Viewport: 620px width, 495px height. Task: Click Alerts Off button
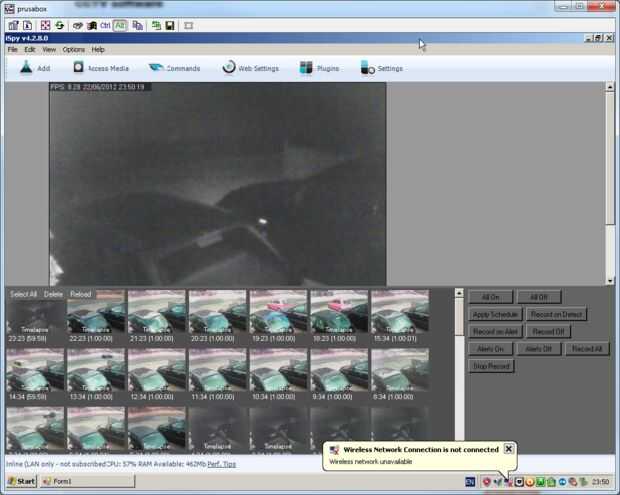(539, 349)
